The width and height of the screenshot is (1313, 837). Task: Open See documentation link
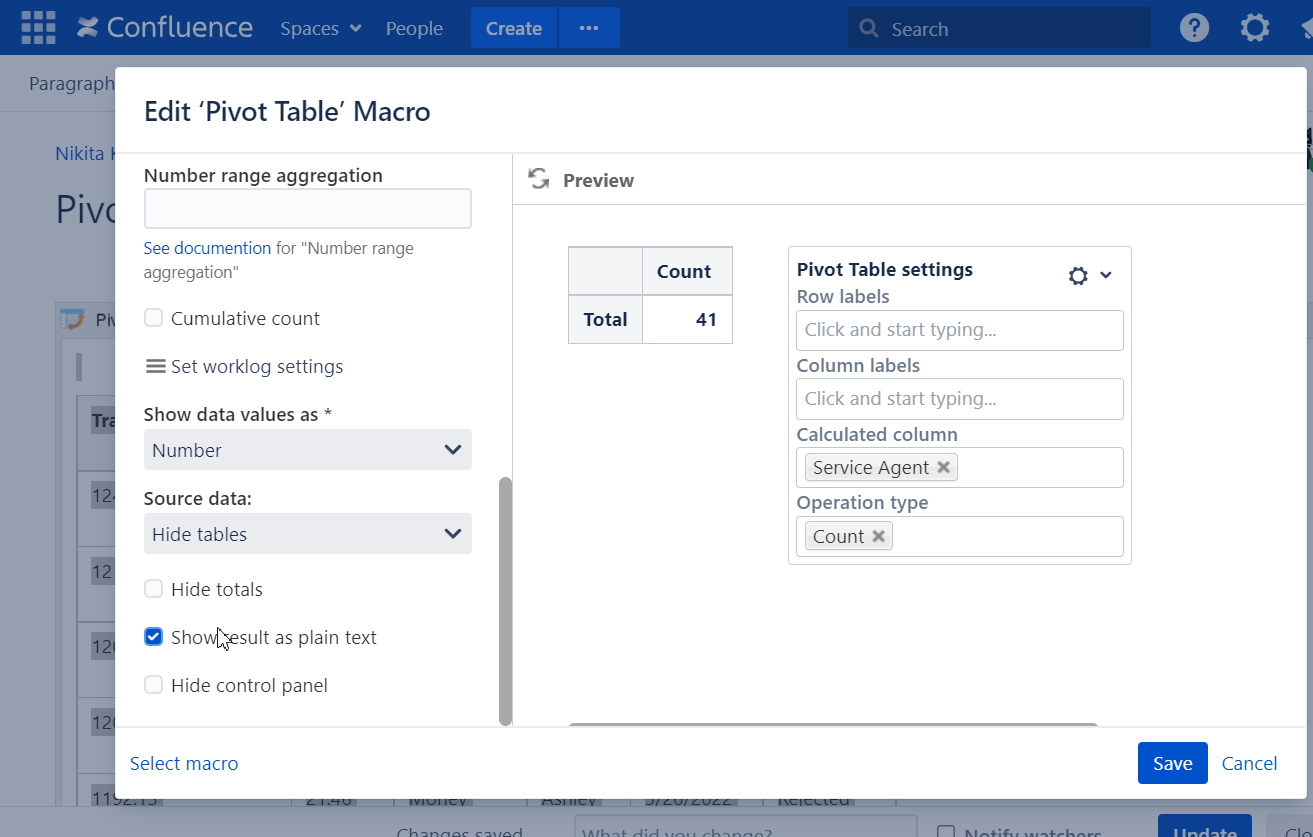(x=207, y=247)
